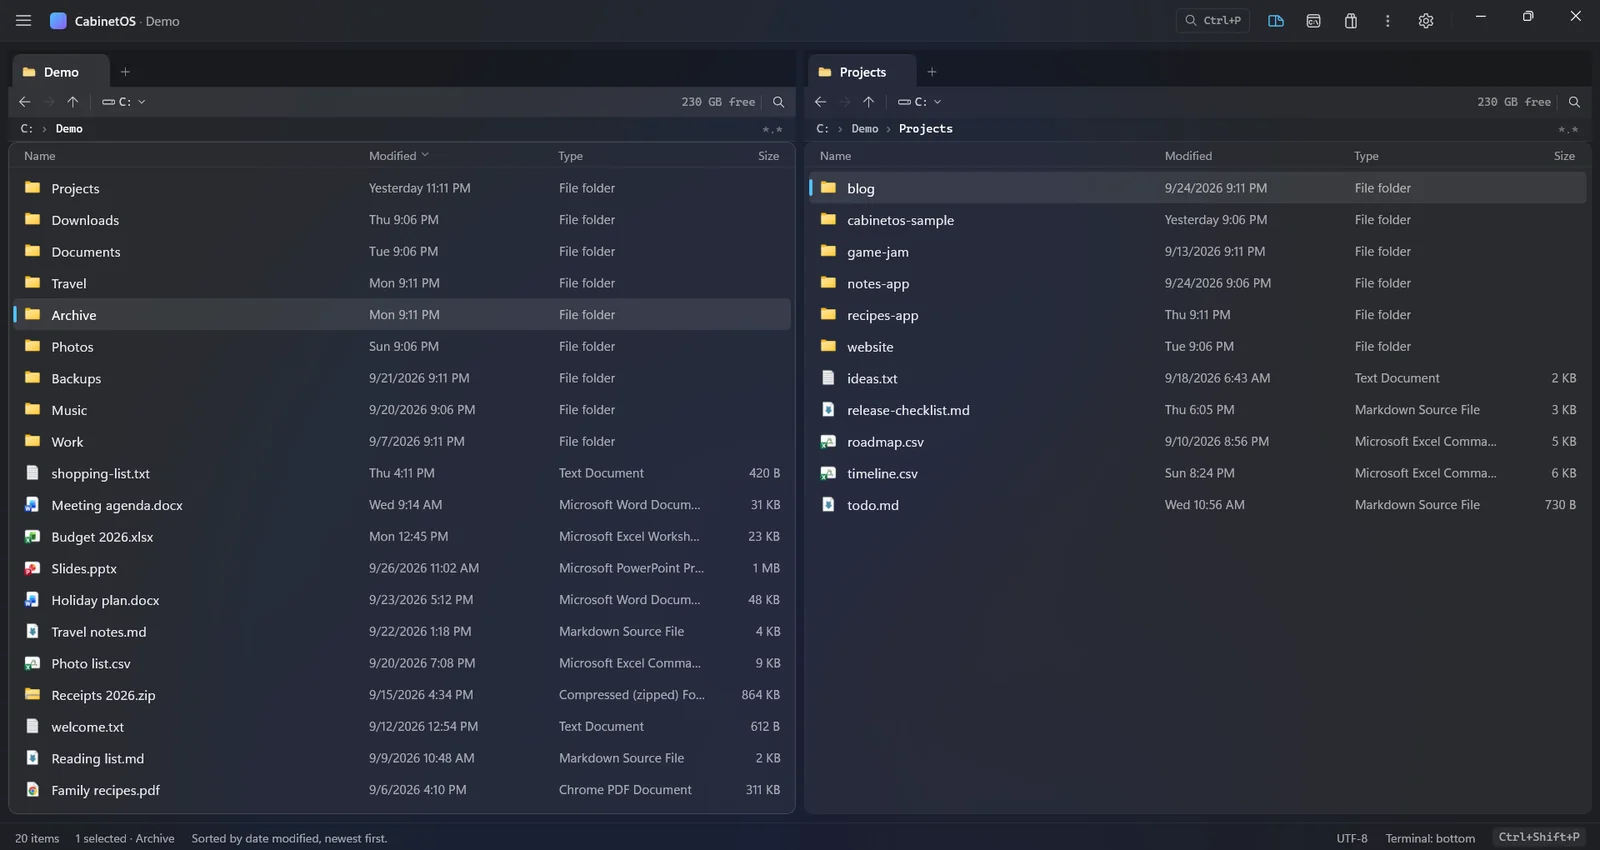Sort Demo pane by Name column
1600x850 pixels.
(x=40, y=156)
